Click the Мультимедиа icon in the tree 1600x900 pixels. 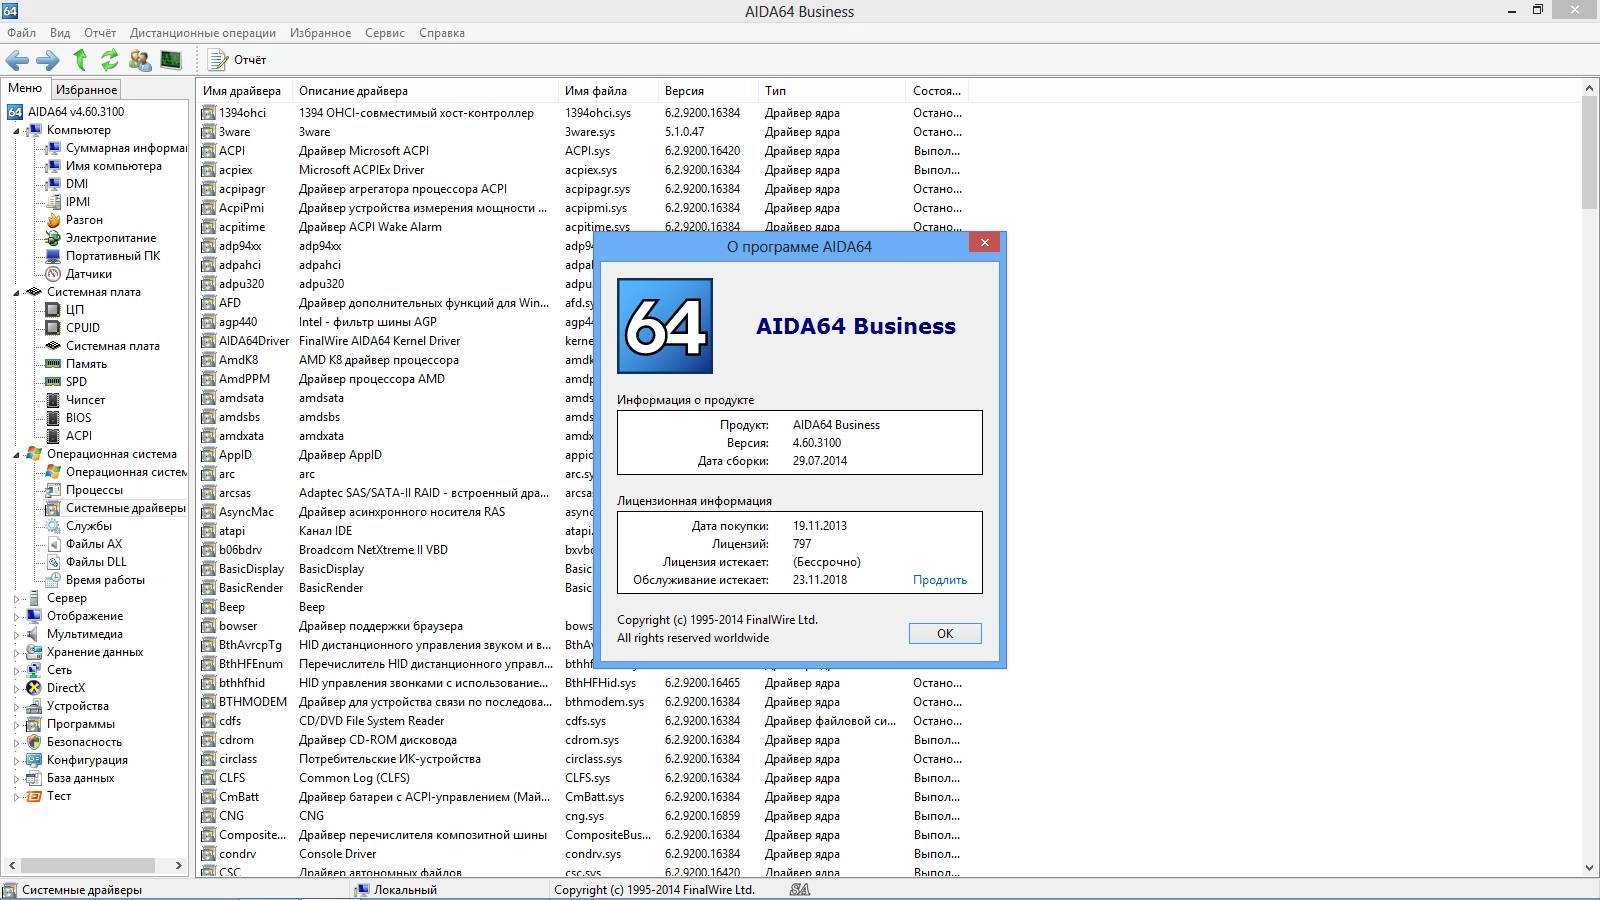34,634
